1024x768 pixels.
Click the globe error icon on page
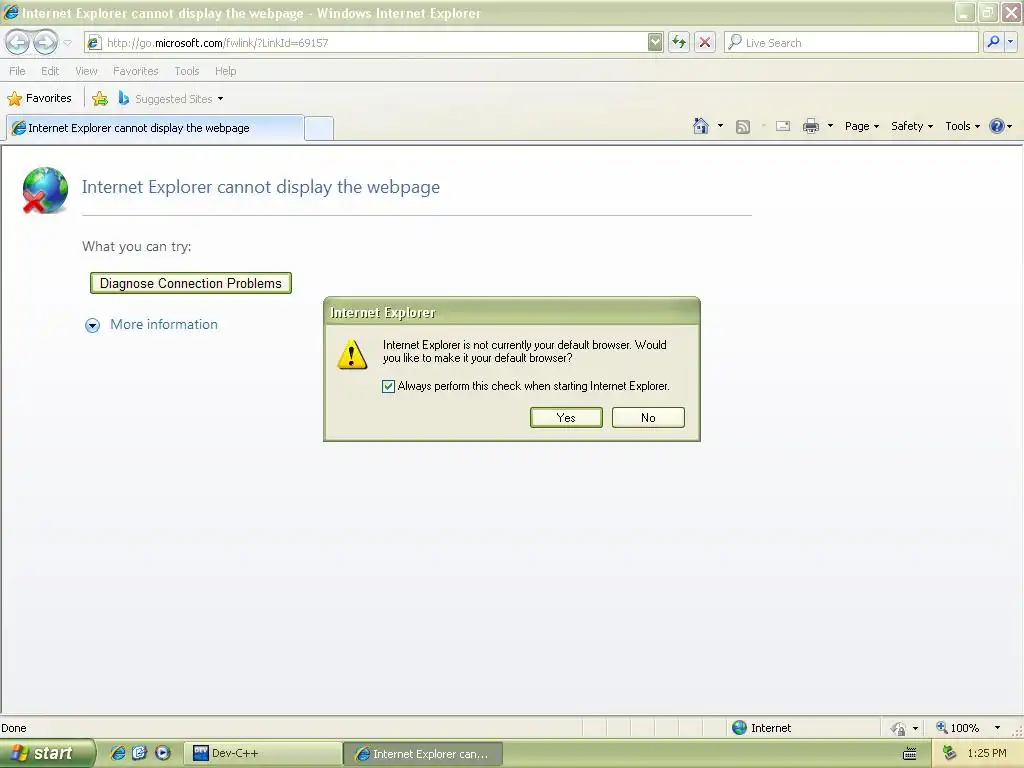[44, 190]
